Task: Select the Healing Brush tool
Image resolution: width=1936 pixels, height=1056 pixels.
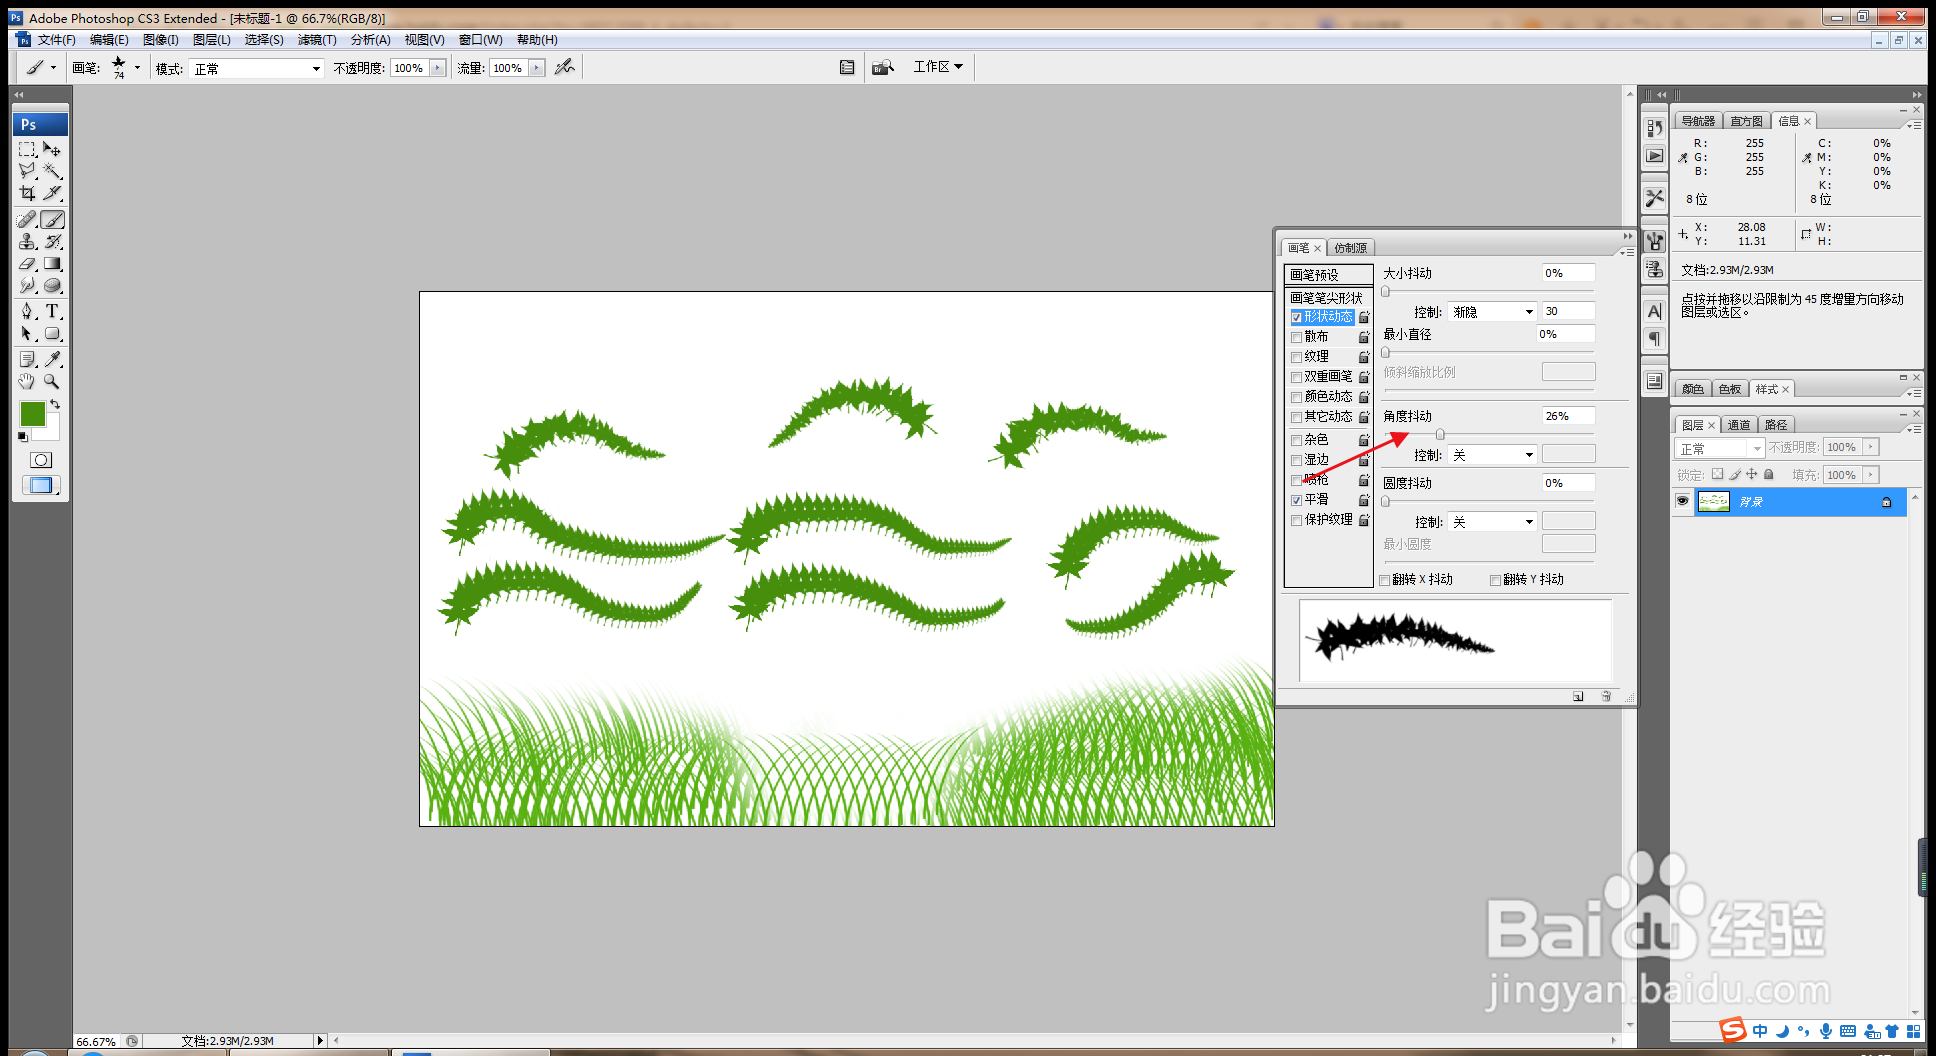Action: [27, 220]
